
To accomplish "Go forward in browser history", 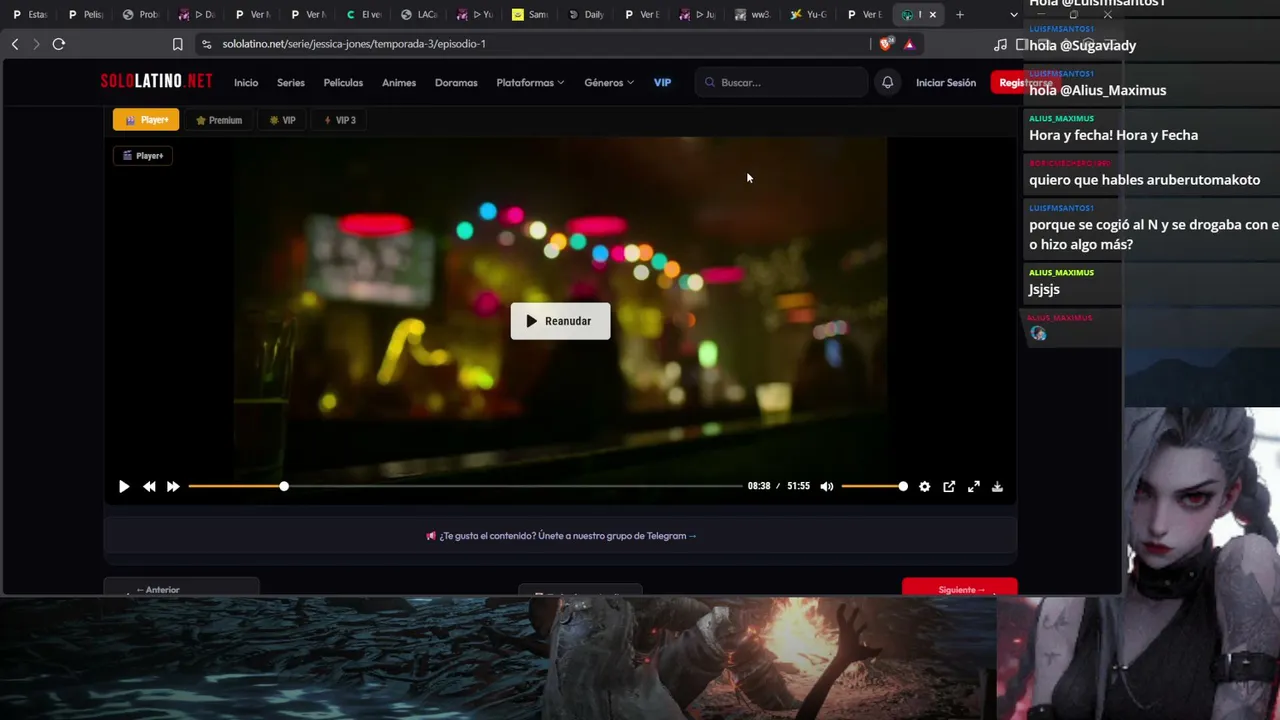I will click(x=37, y=44).
